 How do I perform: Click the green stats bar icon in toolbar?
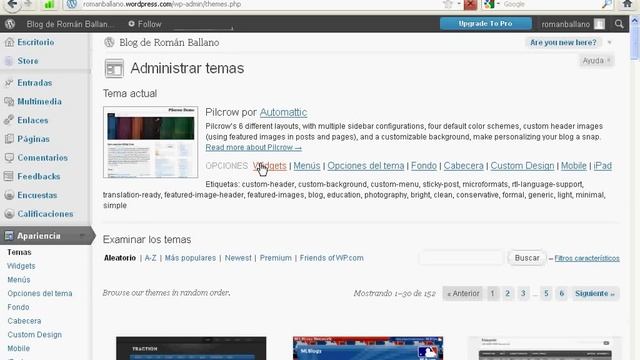[49, 4]
